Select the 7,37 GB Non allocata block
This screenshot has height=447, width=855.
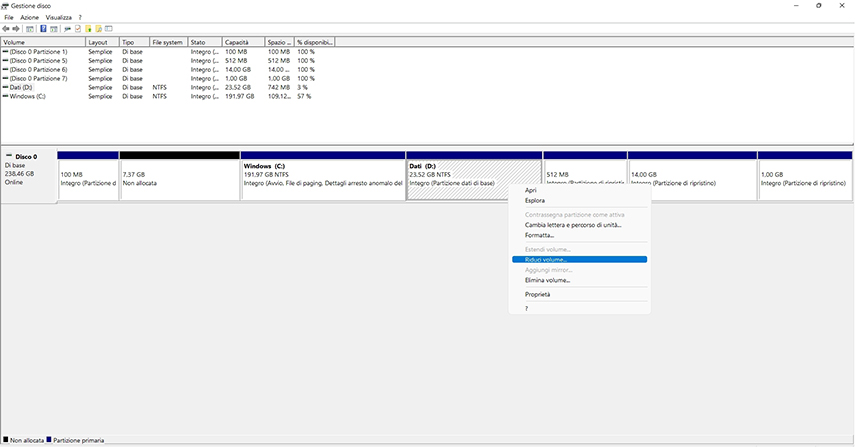pos(179,180)
